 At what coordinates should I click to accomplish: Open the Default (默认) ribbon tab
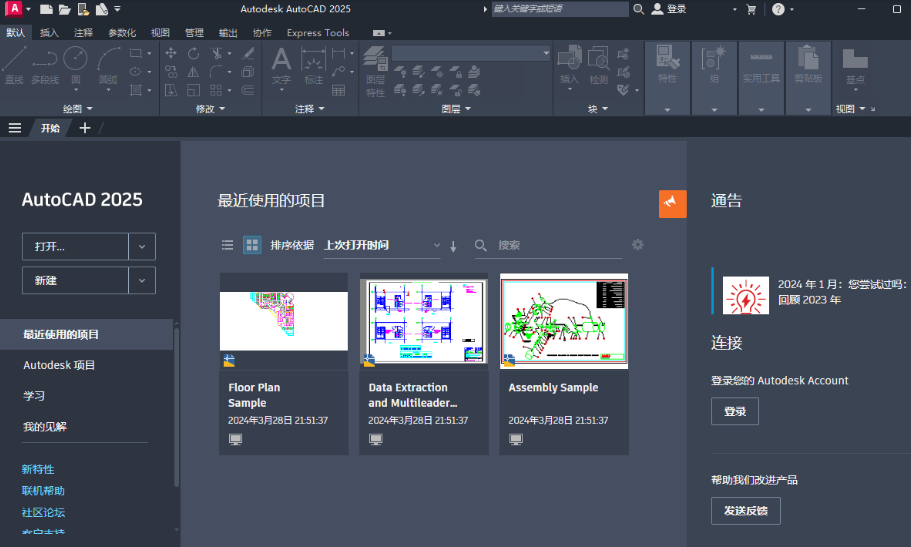tap(15, 33)
